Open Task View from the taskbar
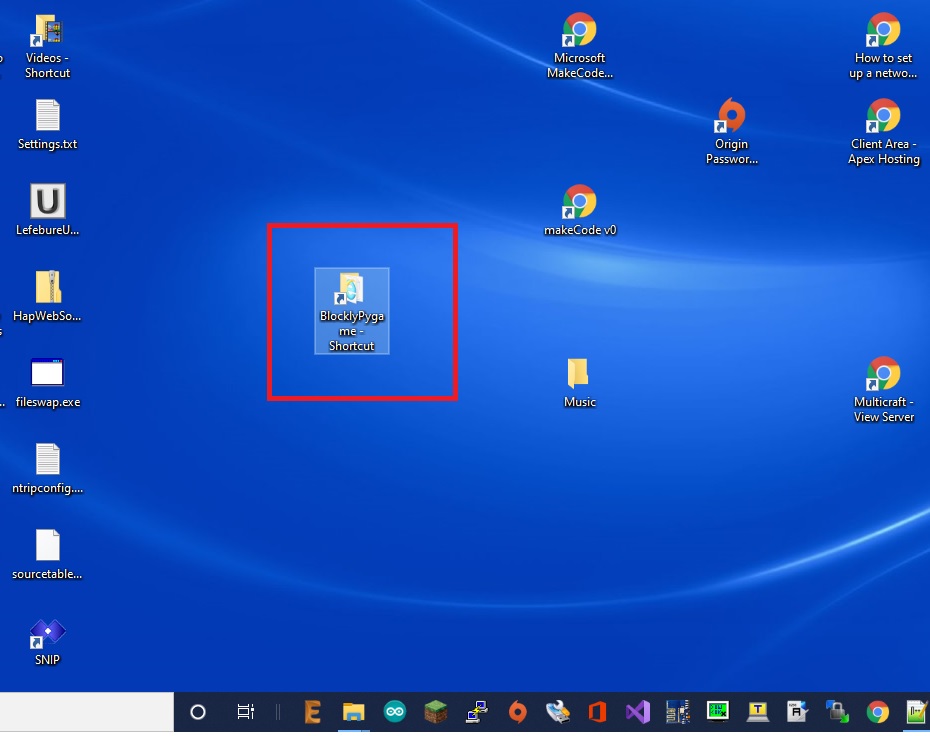Screen dimensions: 930x736 click(245, 712)
